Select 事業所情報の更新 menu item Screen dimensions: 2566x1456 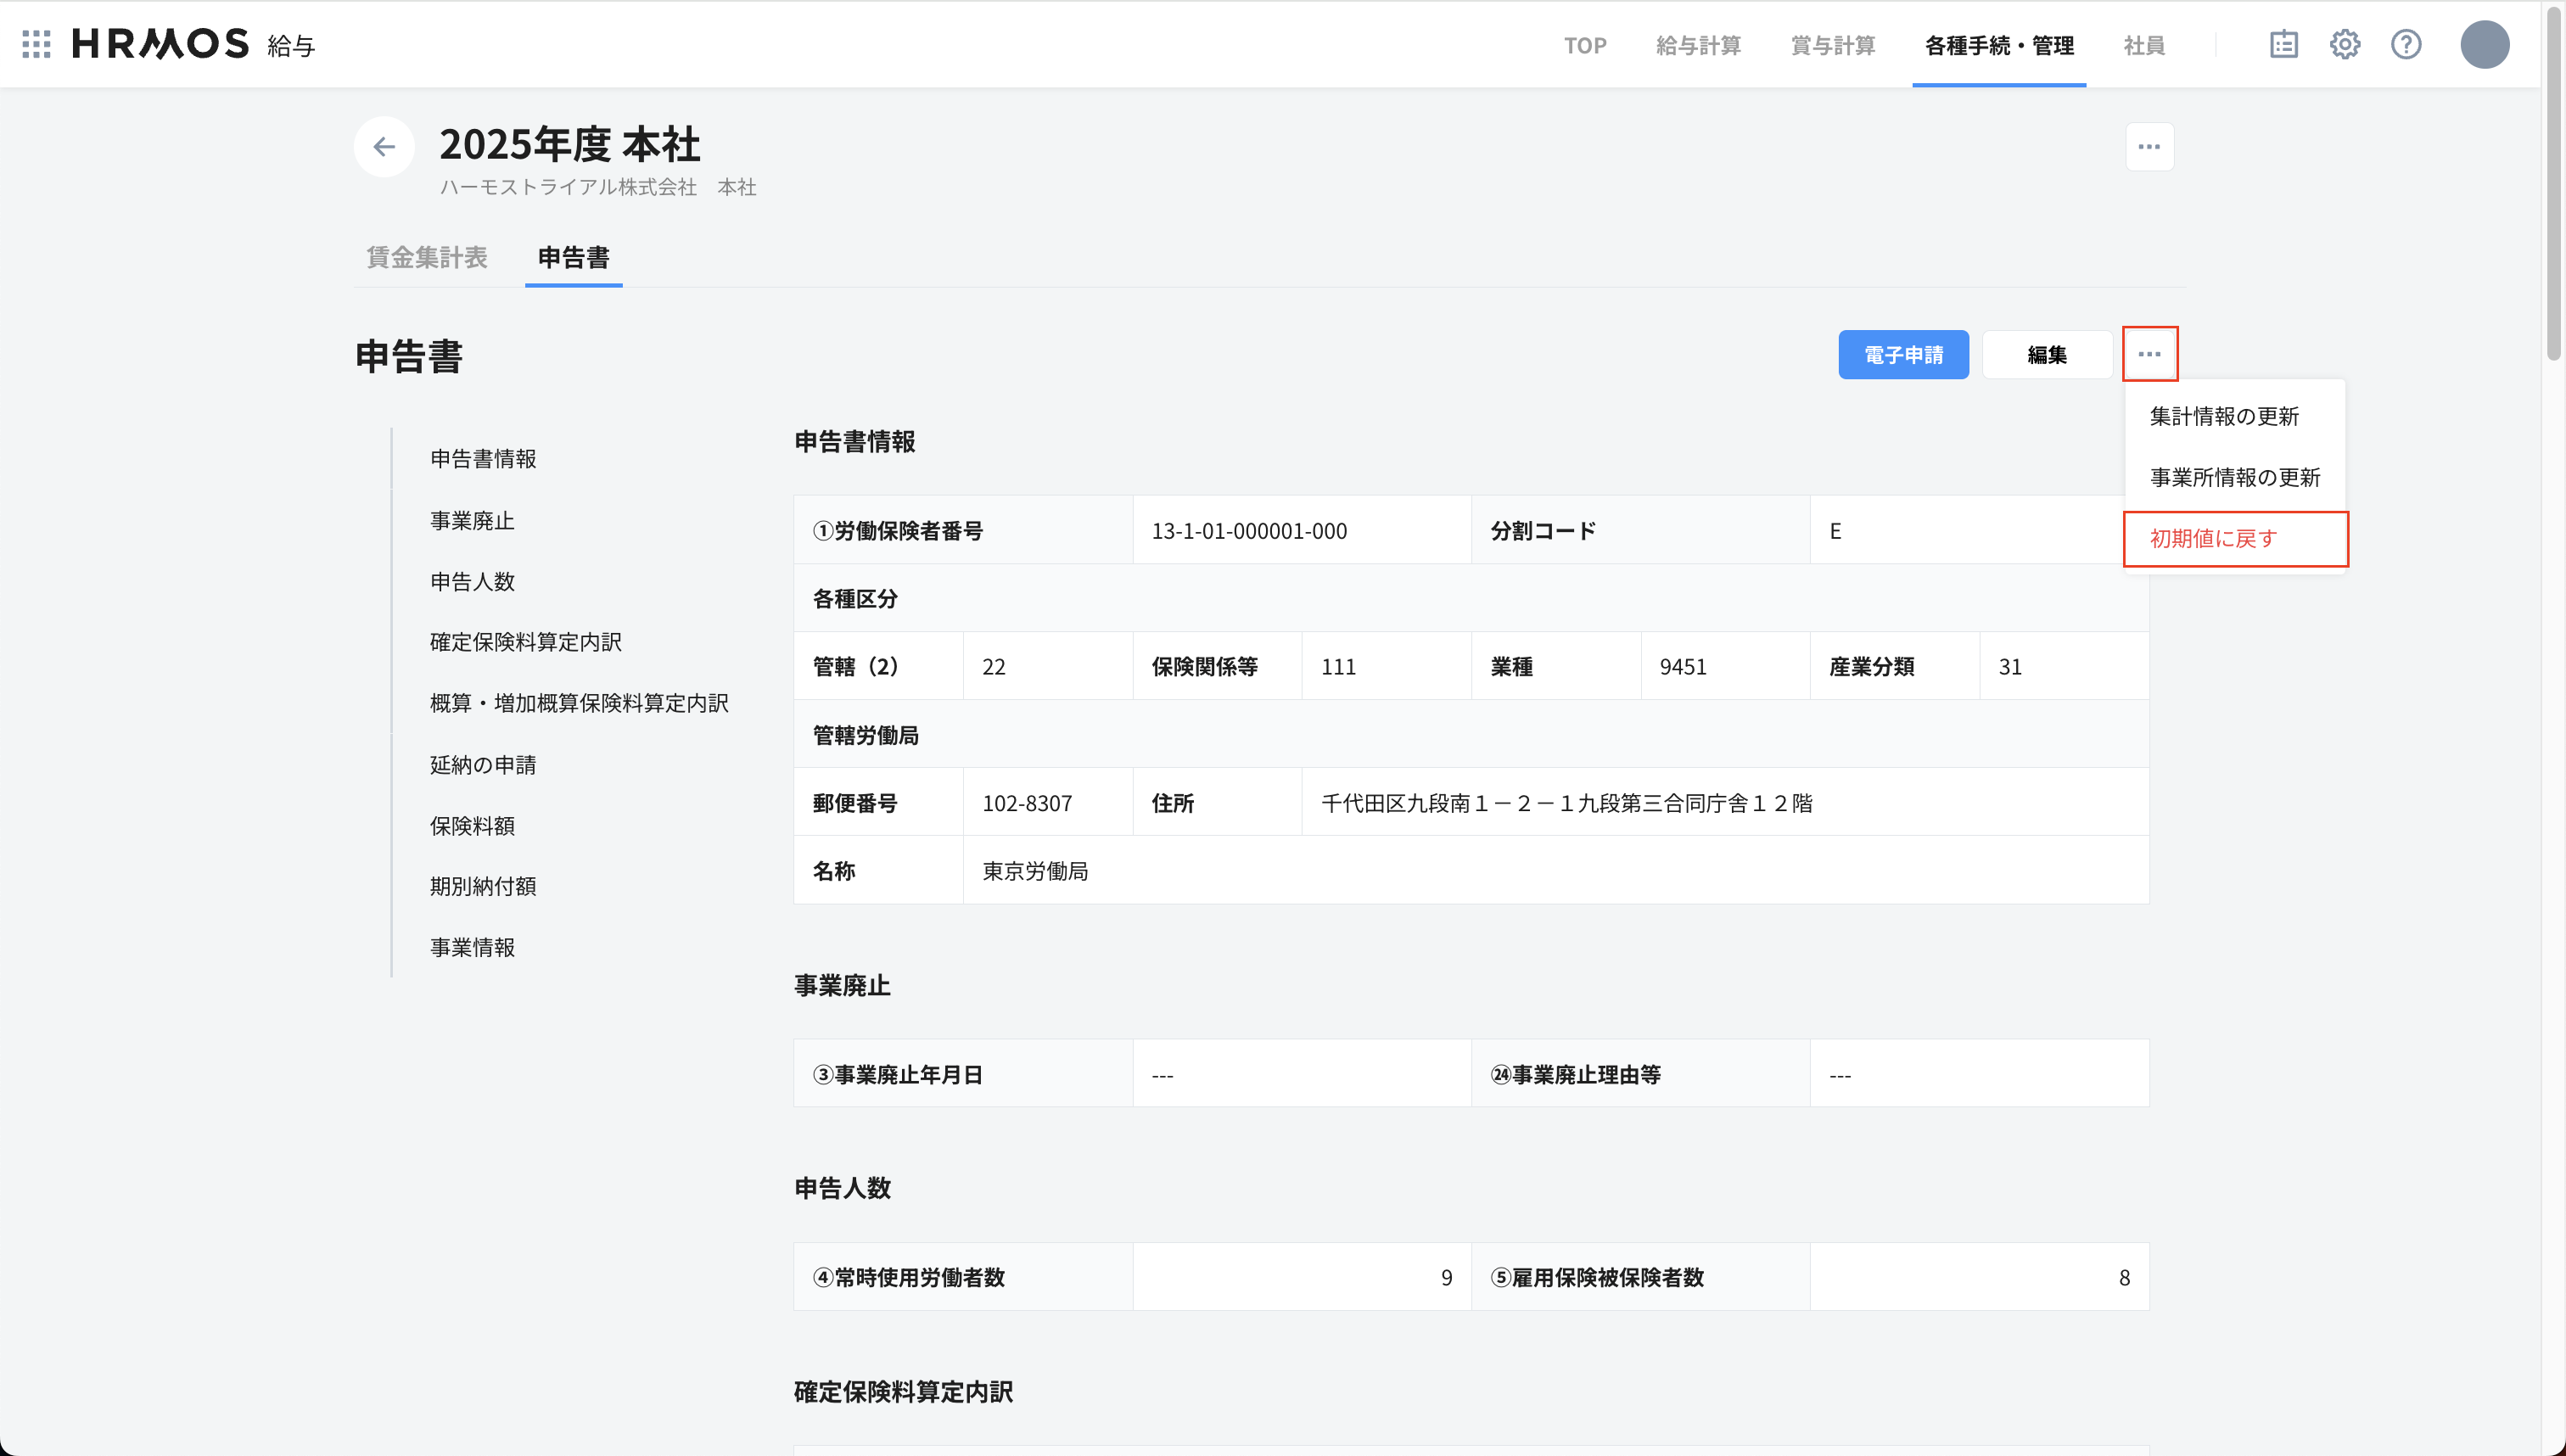click(x=2234, y=477)
